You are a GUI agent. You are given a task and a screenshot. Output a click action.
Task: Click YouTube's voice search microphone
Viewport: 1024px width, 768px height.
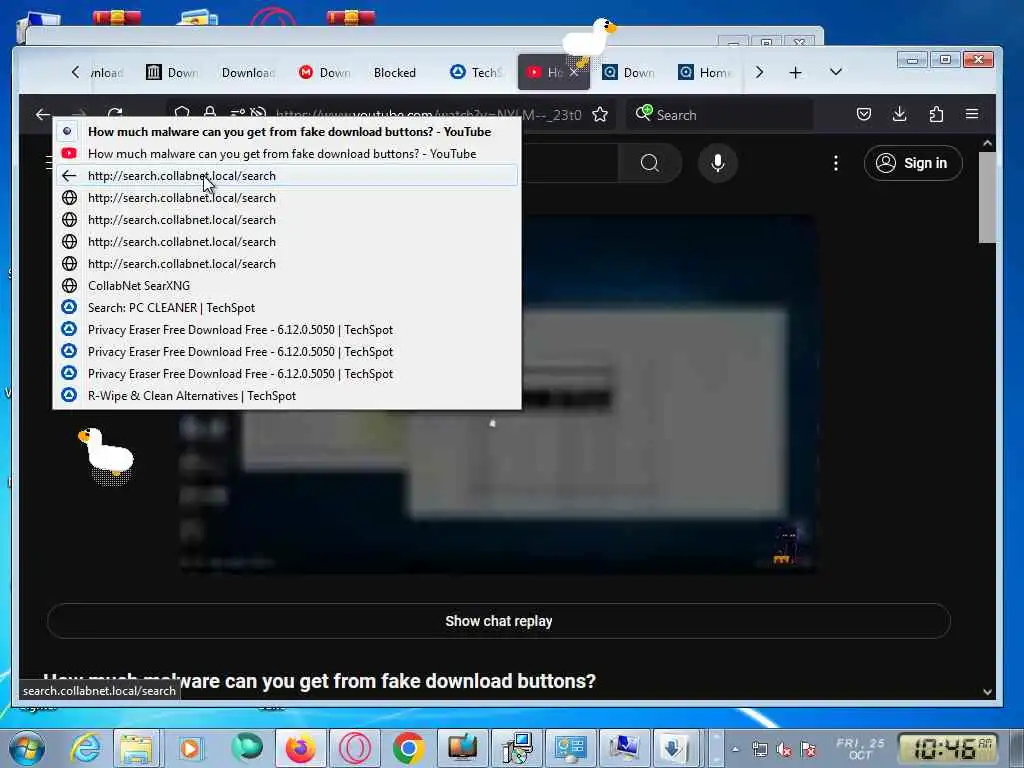(718, 163)
